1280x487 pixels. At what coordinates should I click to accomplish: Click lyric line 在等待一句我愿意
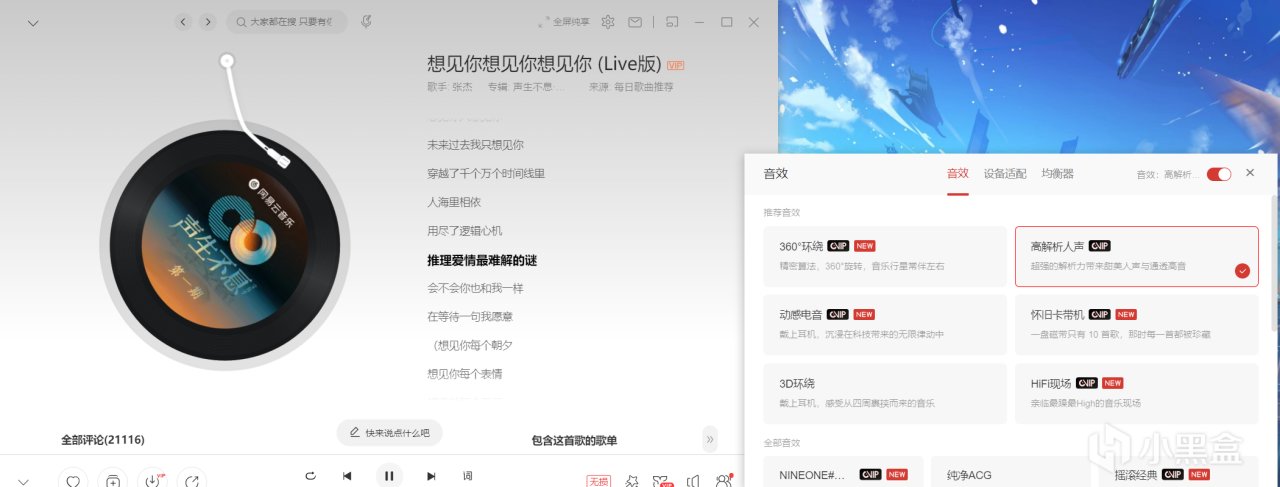tap(470, 316)
